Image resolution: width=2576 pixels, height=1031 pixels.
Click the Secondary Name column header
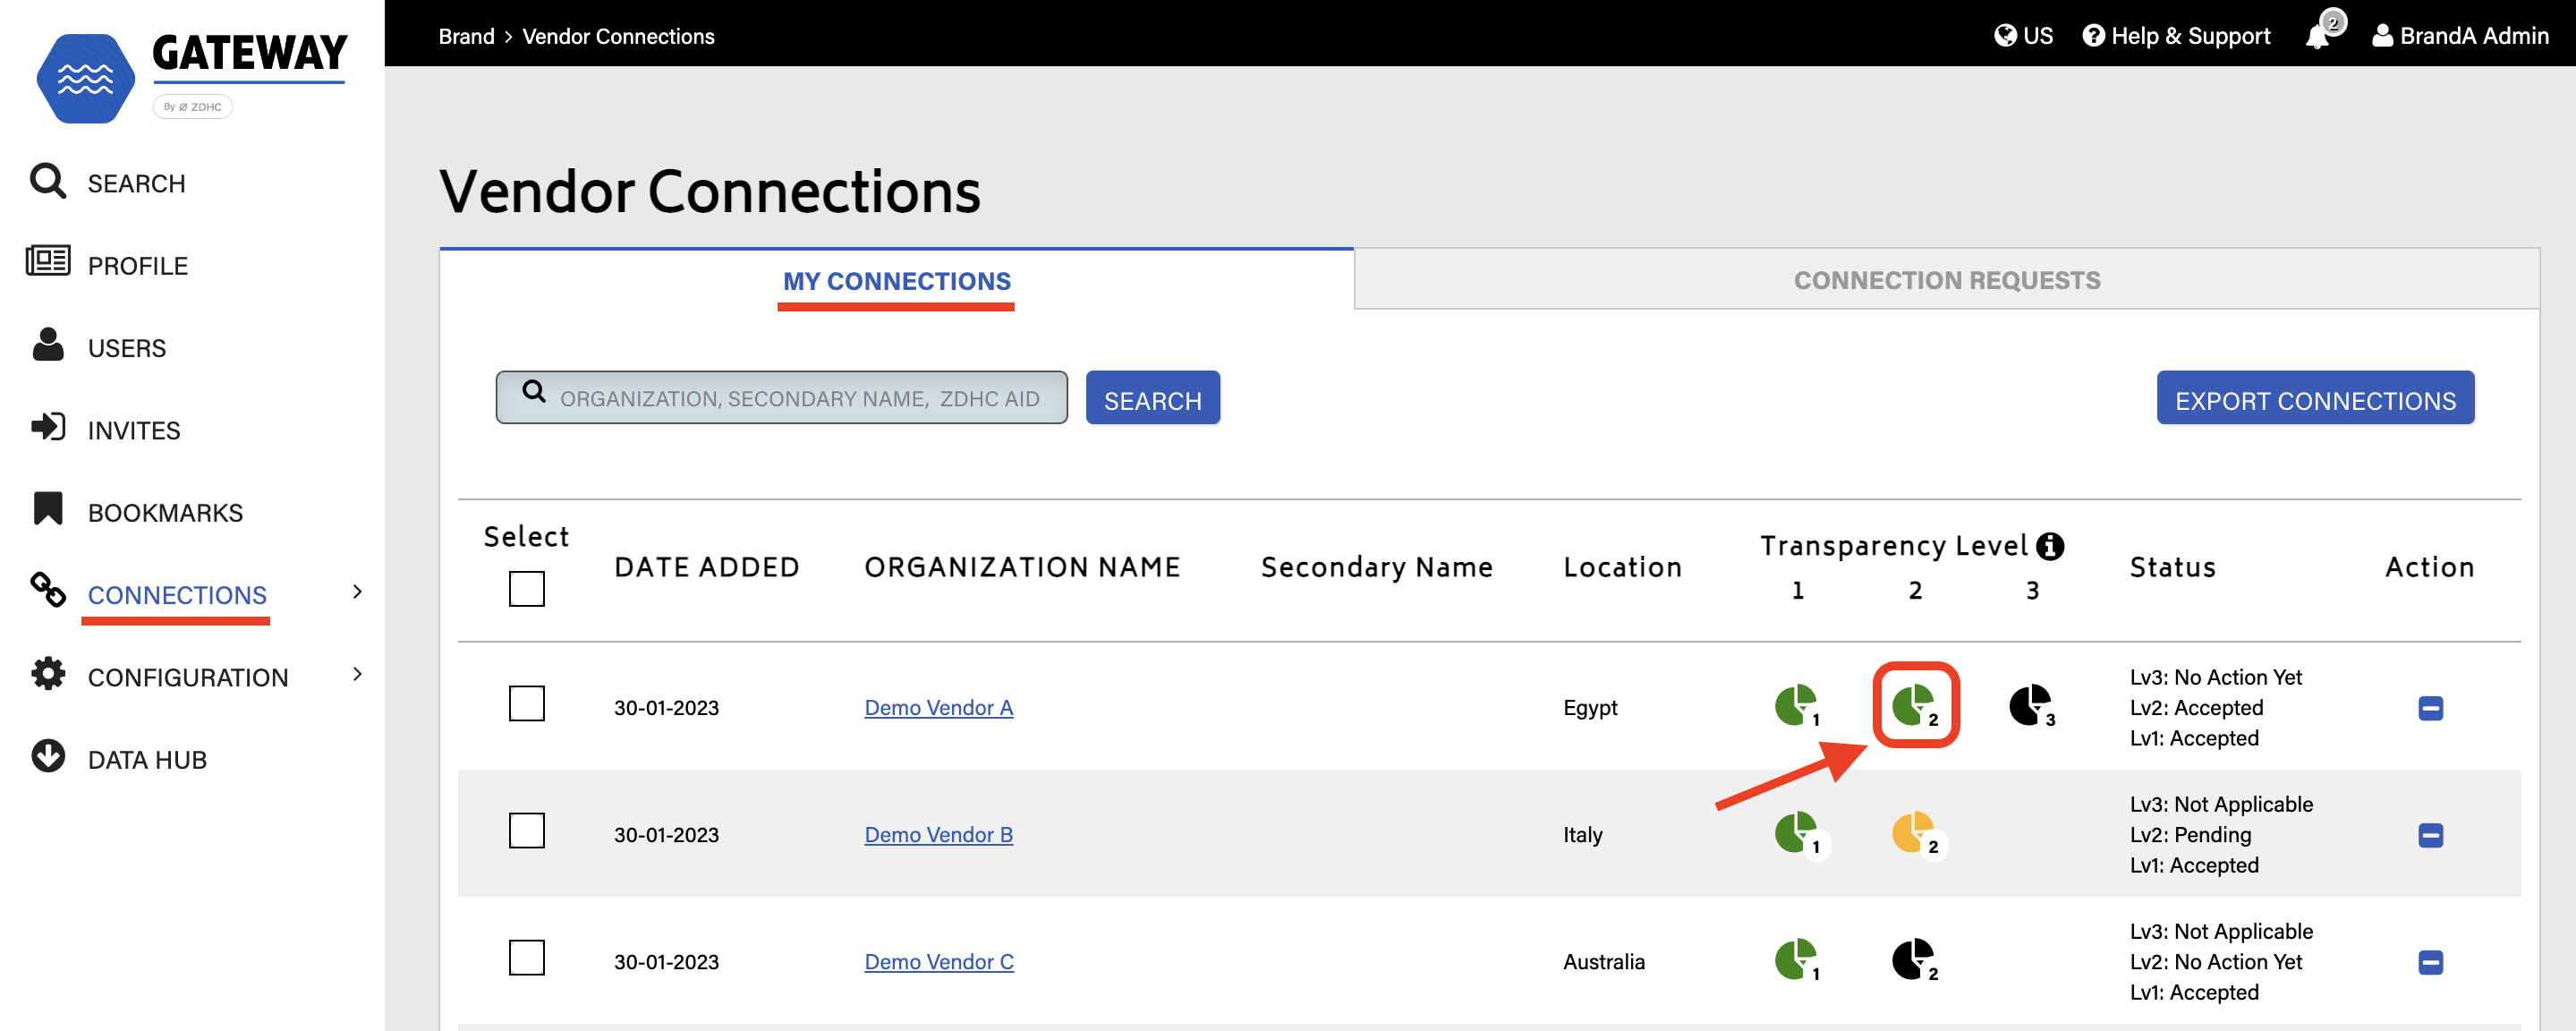pos(1377,567)
